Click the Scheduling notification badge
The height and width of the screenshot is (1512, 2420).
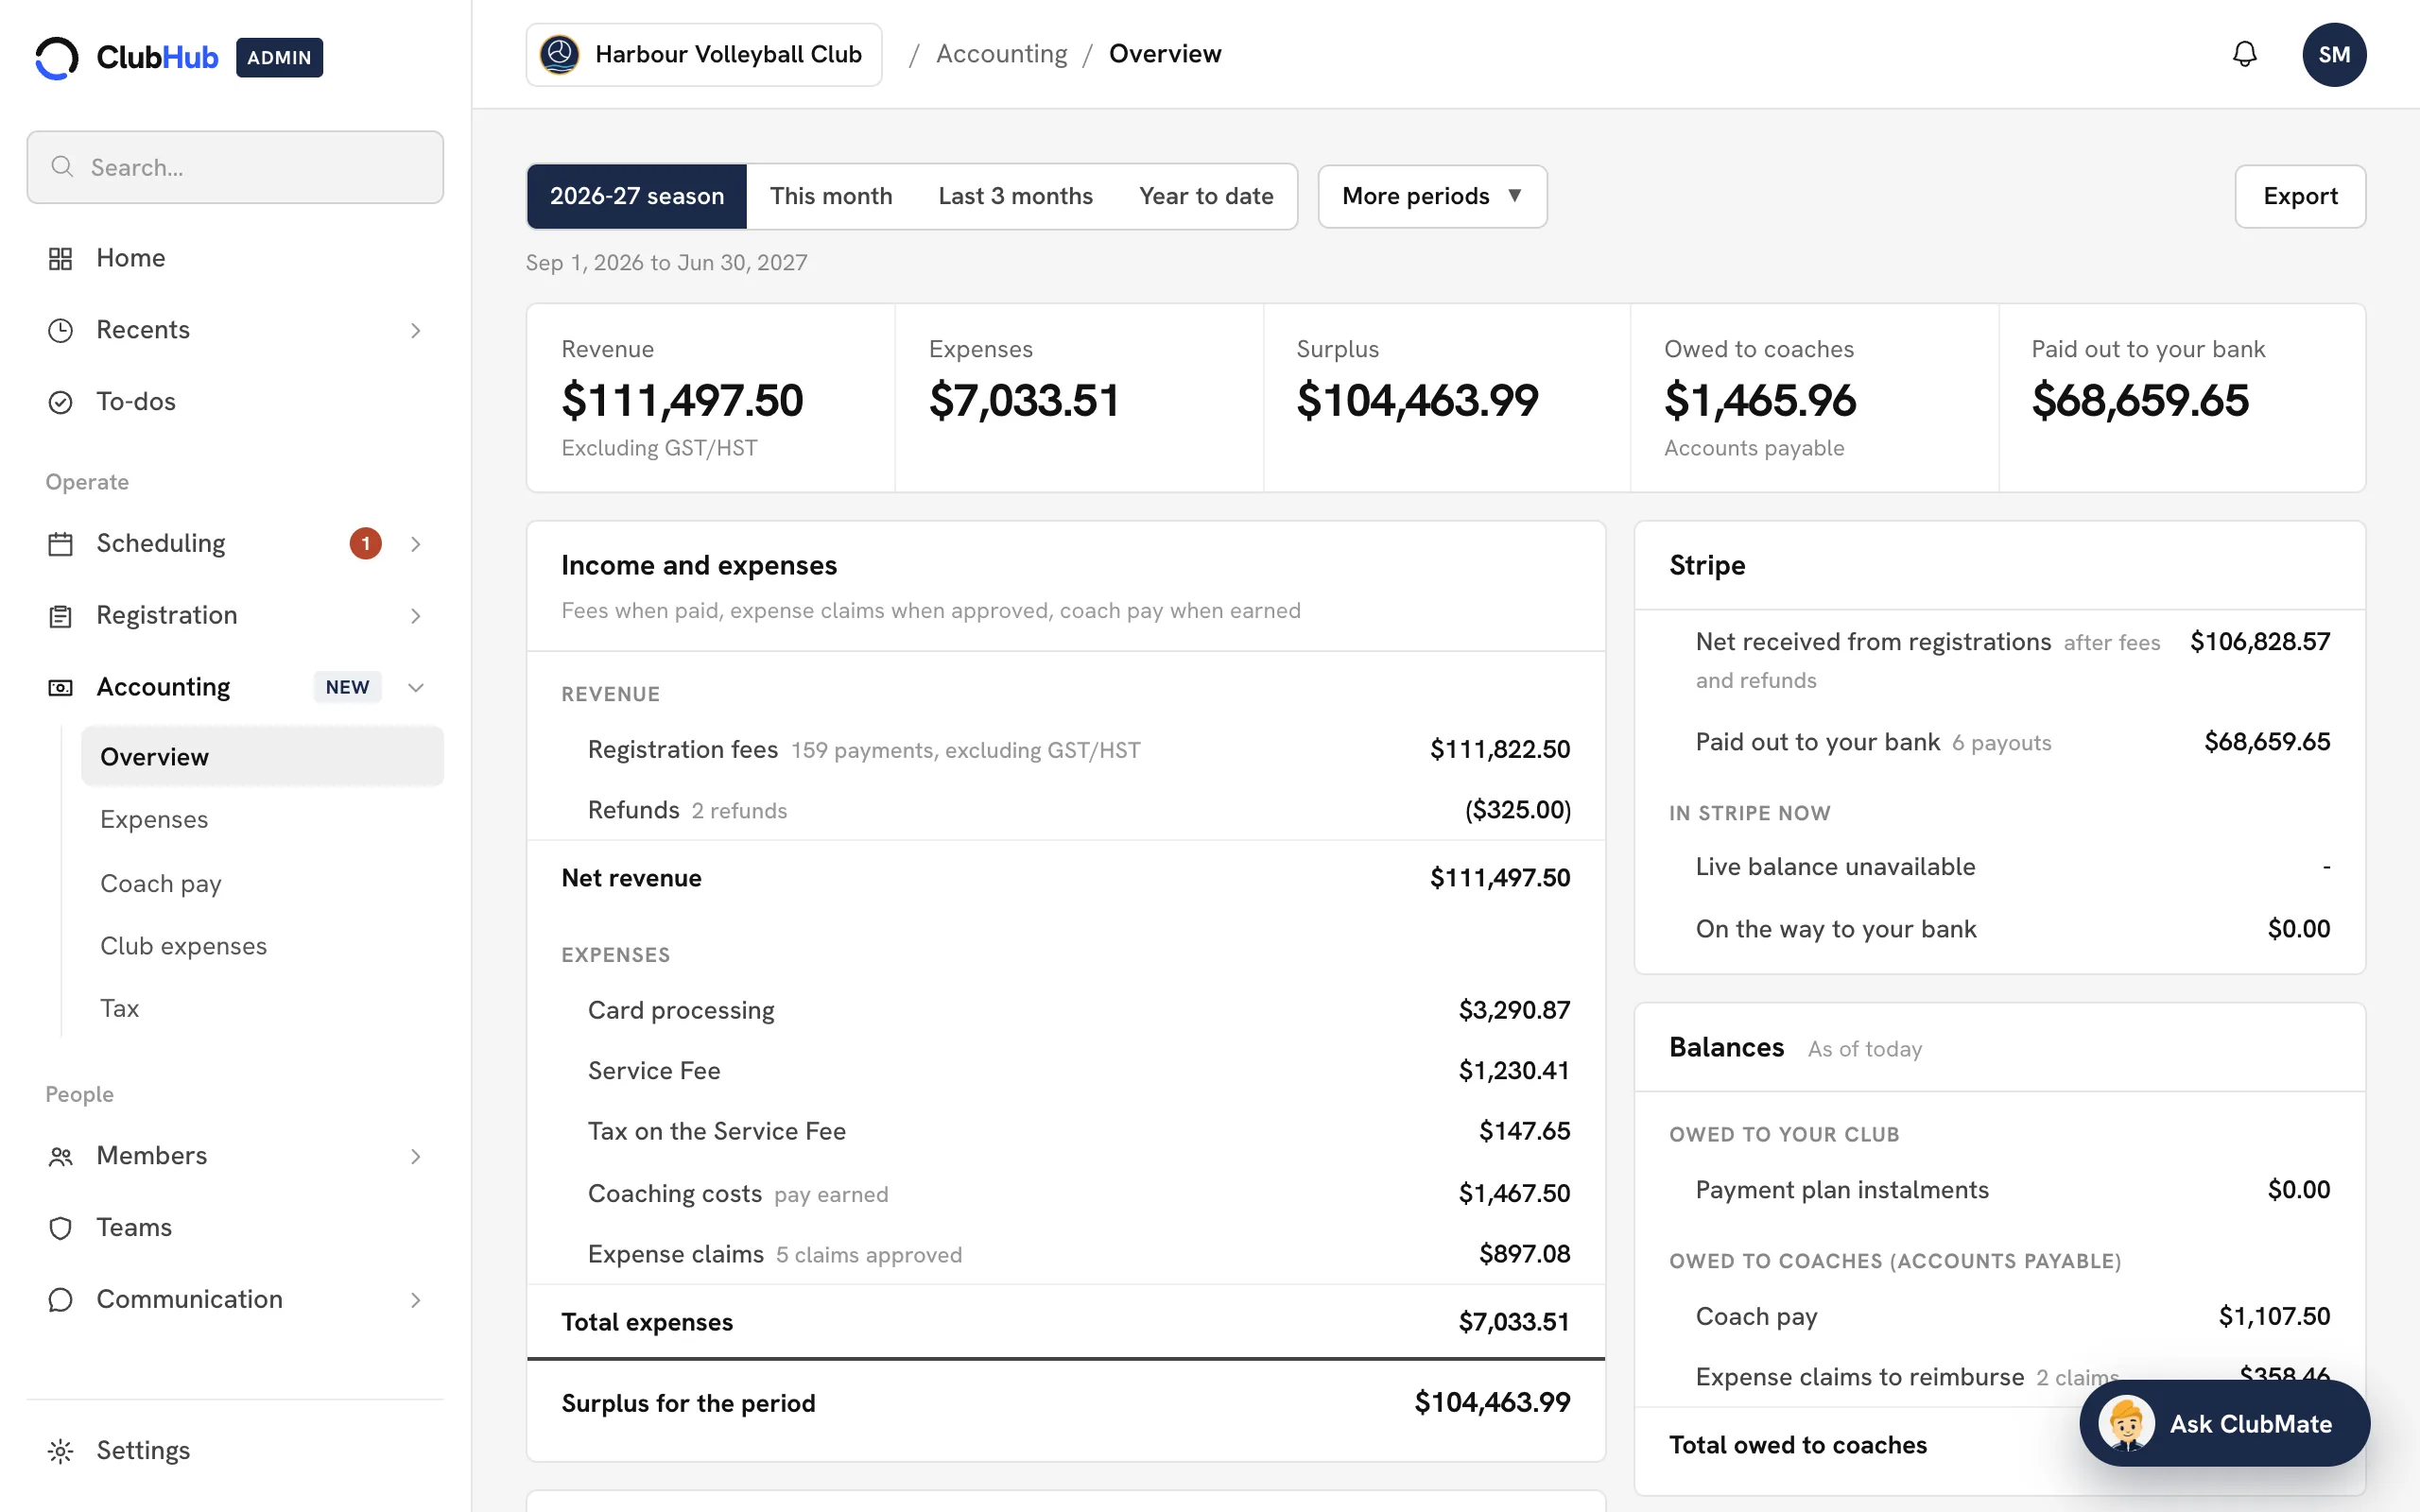click(365, 543)
